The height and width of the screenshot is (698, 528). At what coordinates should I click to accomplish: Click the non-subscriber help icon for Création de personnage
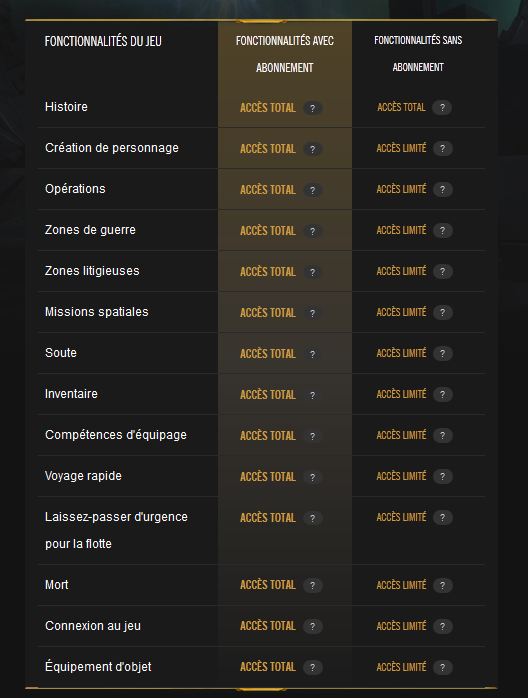tap(443, 148)
